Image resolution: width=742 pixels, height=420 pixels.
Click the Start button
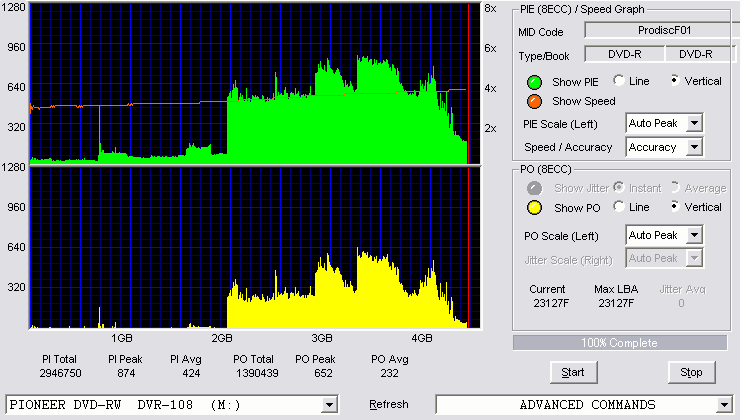574,373
